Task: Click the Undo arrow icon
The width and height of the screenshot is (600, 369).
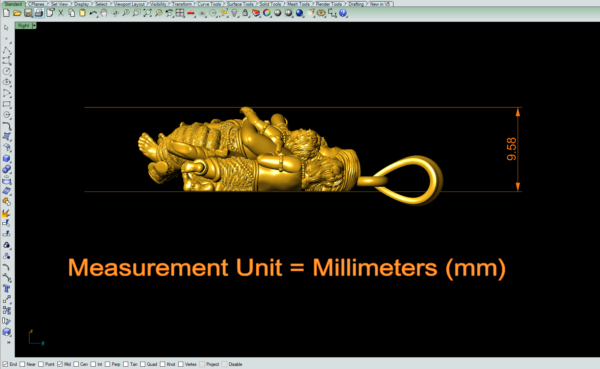Action: 93,13
